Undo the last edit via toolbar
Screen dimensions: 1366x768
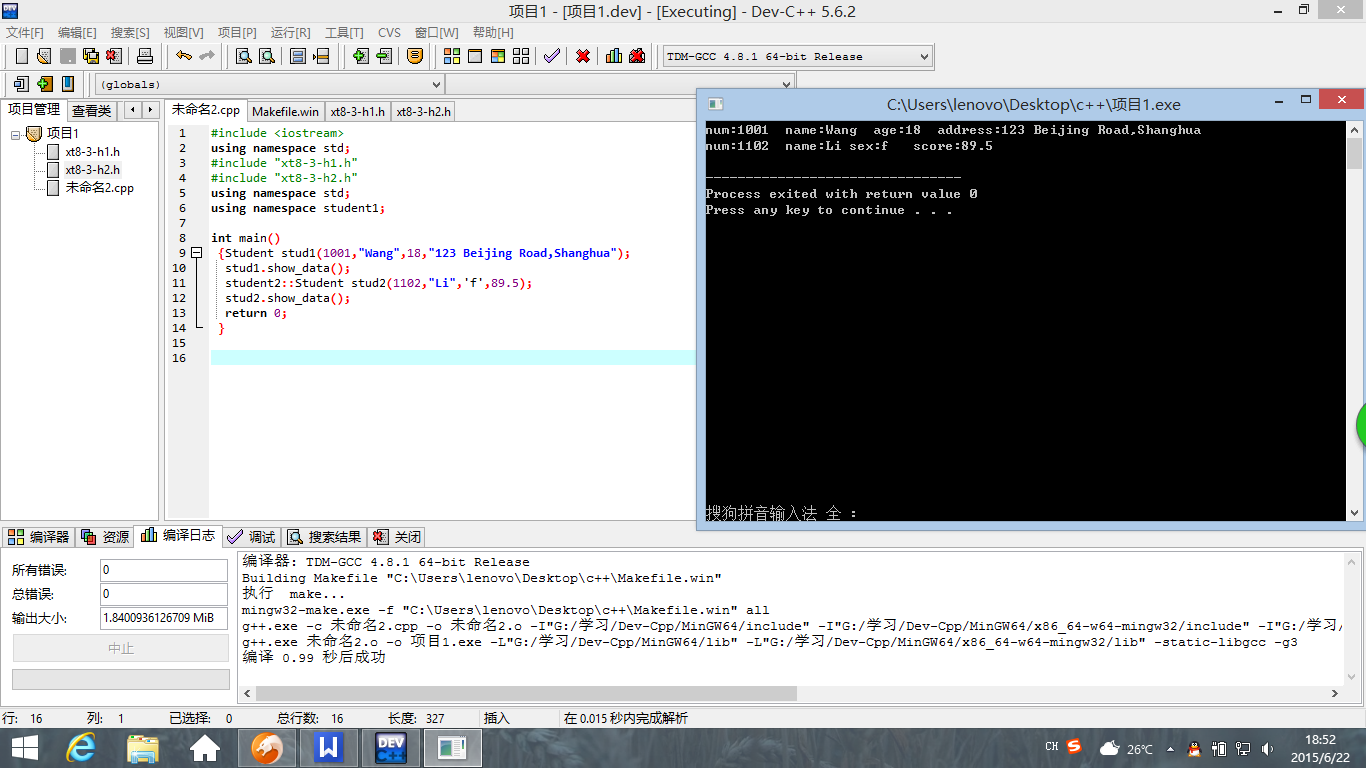[184, 56]
